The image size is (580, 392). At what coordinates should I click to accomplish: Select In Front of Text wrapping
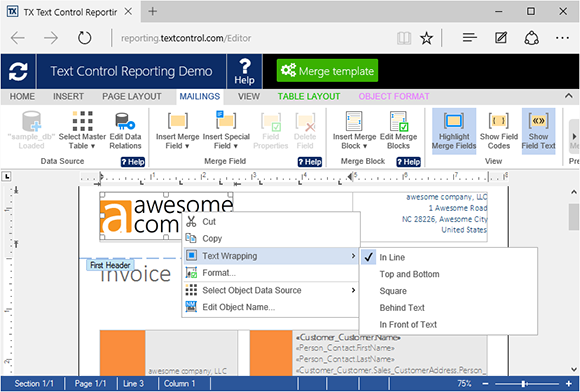click(x=448, y=324)
